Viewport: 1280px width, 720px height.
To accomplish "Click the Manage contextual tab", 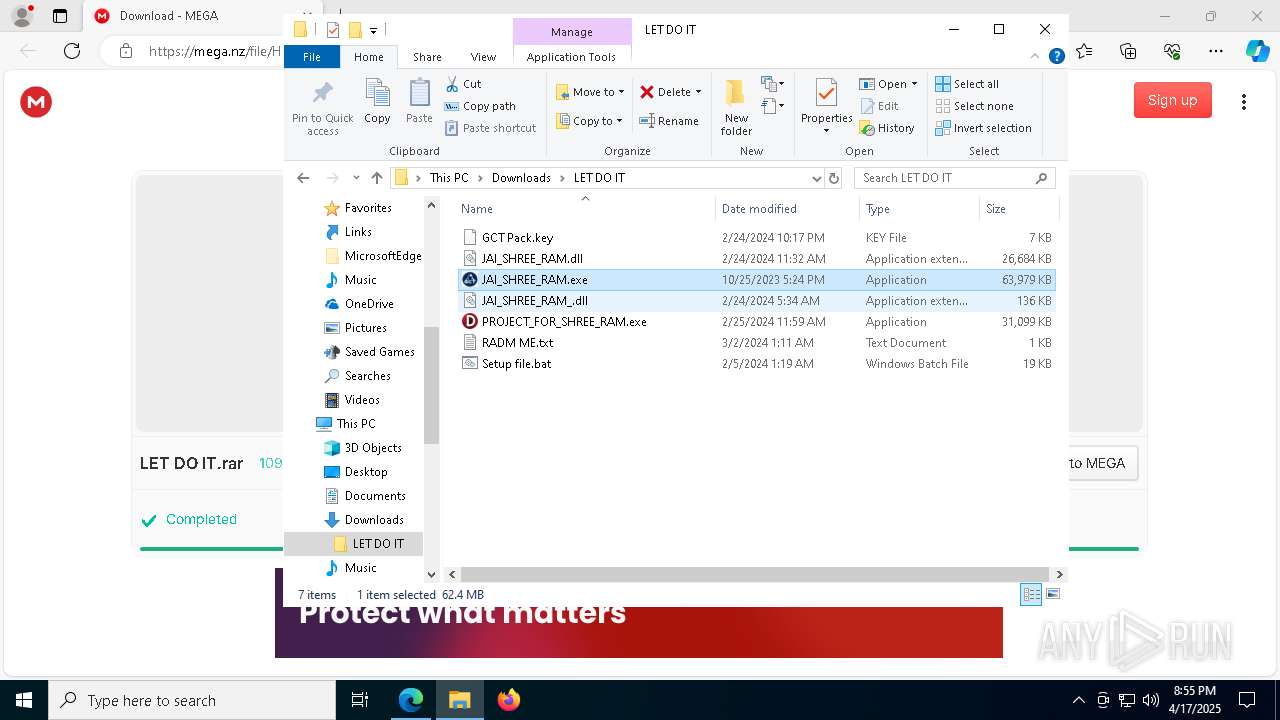I will click(x=571, y=32).
